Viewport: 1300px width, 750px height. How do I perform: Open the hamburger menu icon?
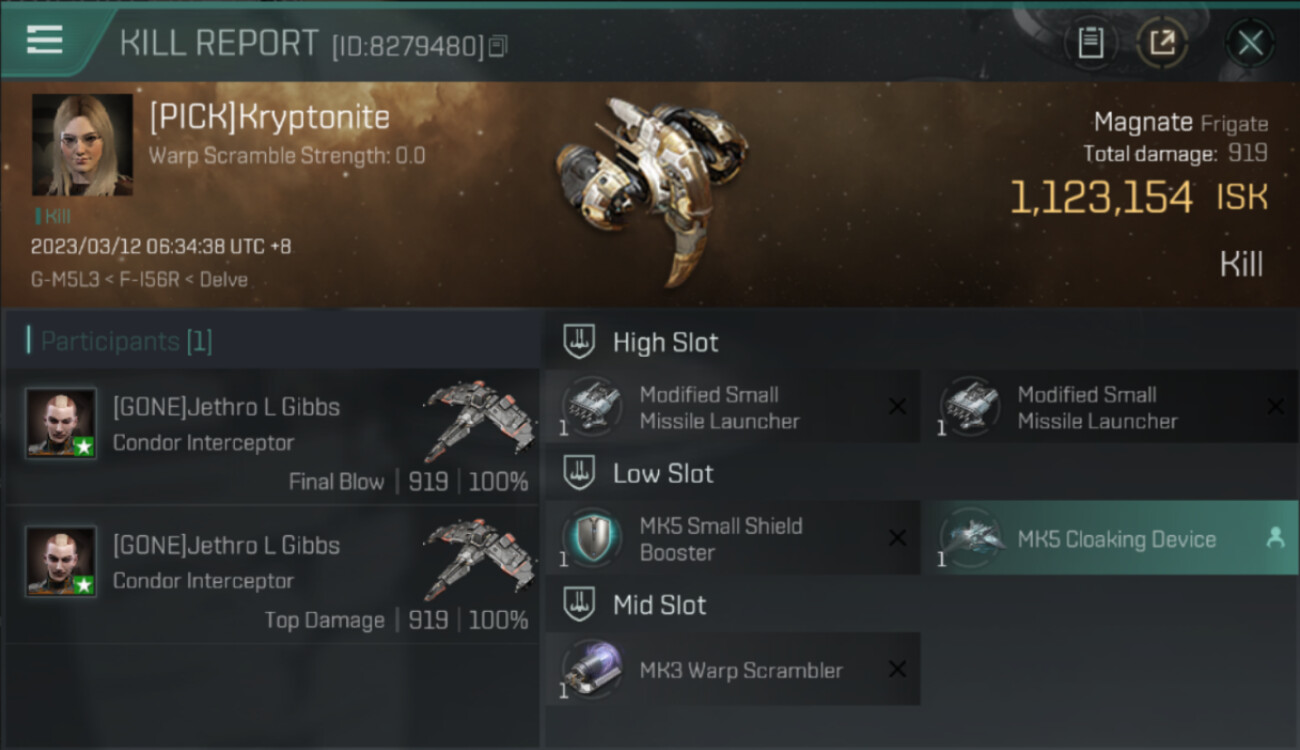(x=45, y=40)
